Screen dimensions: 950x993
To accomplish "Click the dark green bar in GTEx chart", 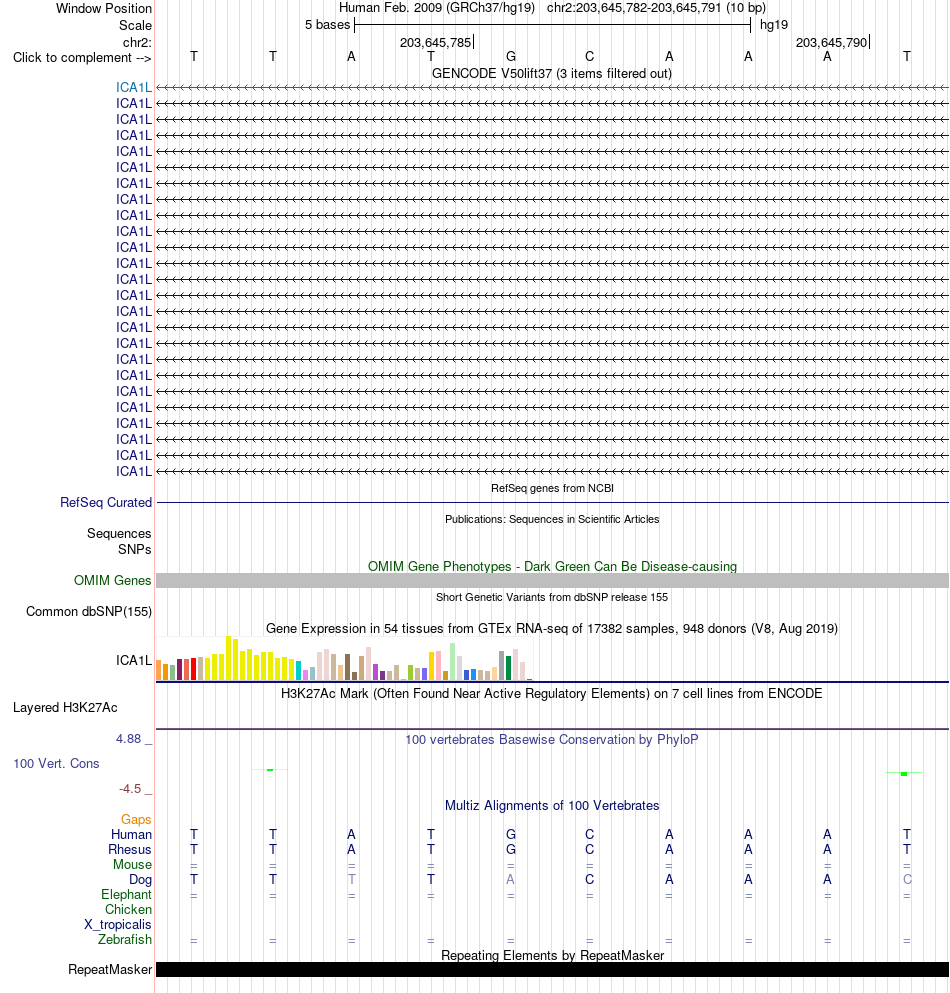I will point(509,668).
